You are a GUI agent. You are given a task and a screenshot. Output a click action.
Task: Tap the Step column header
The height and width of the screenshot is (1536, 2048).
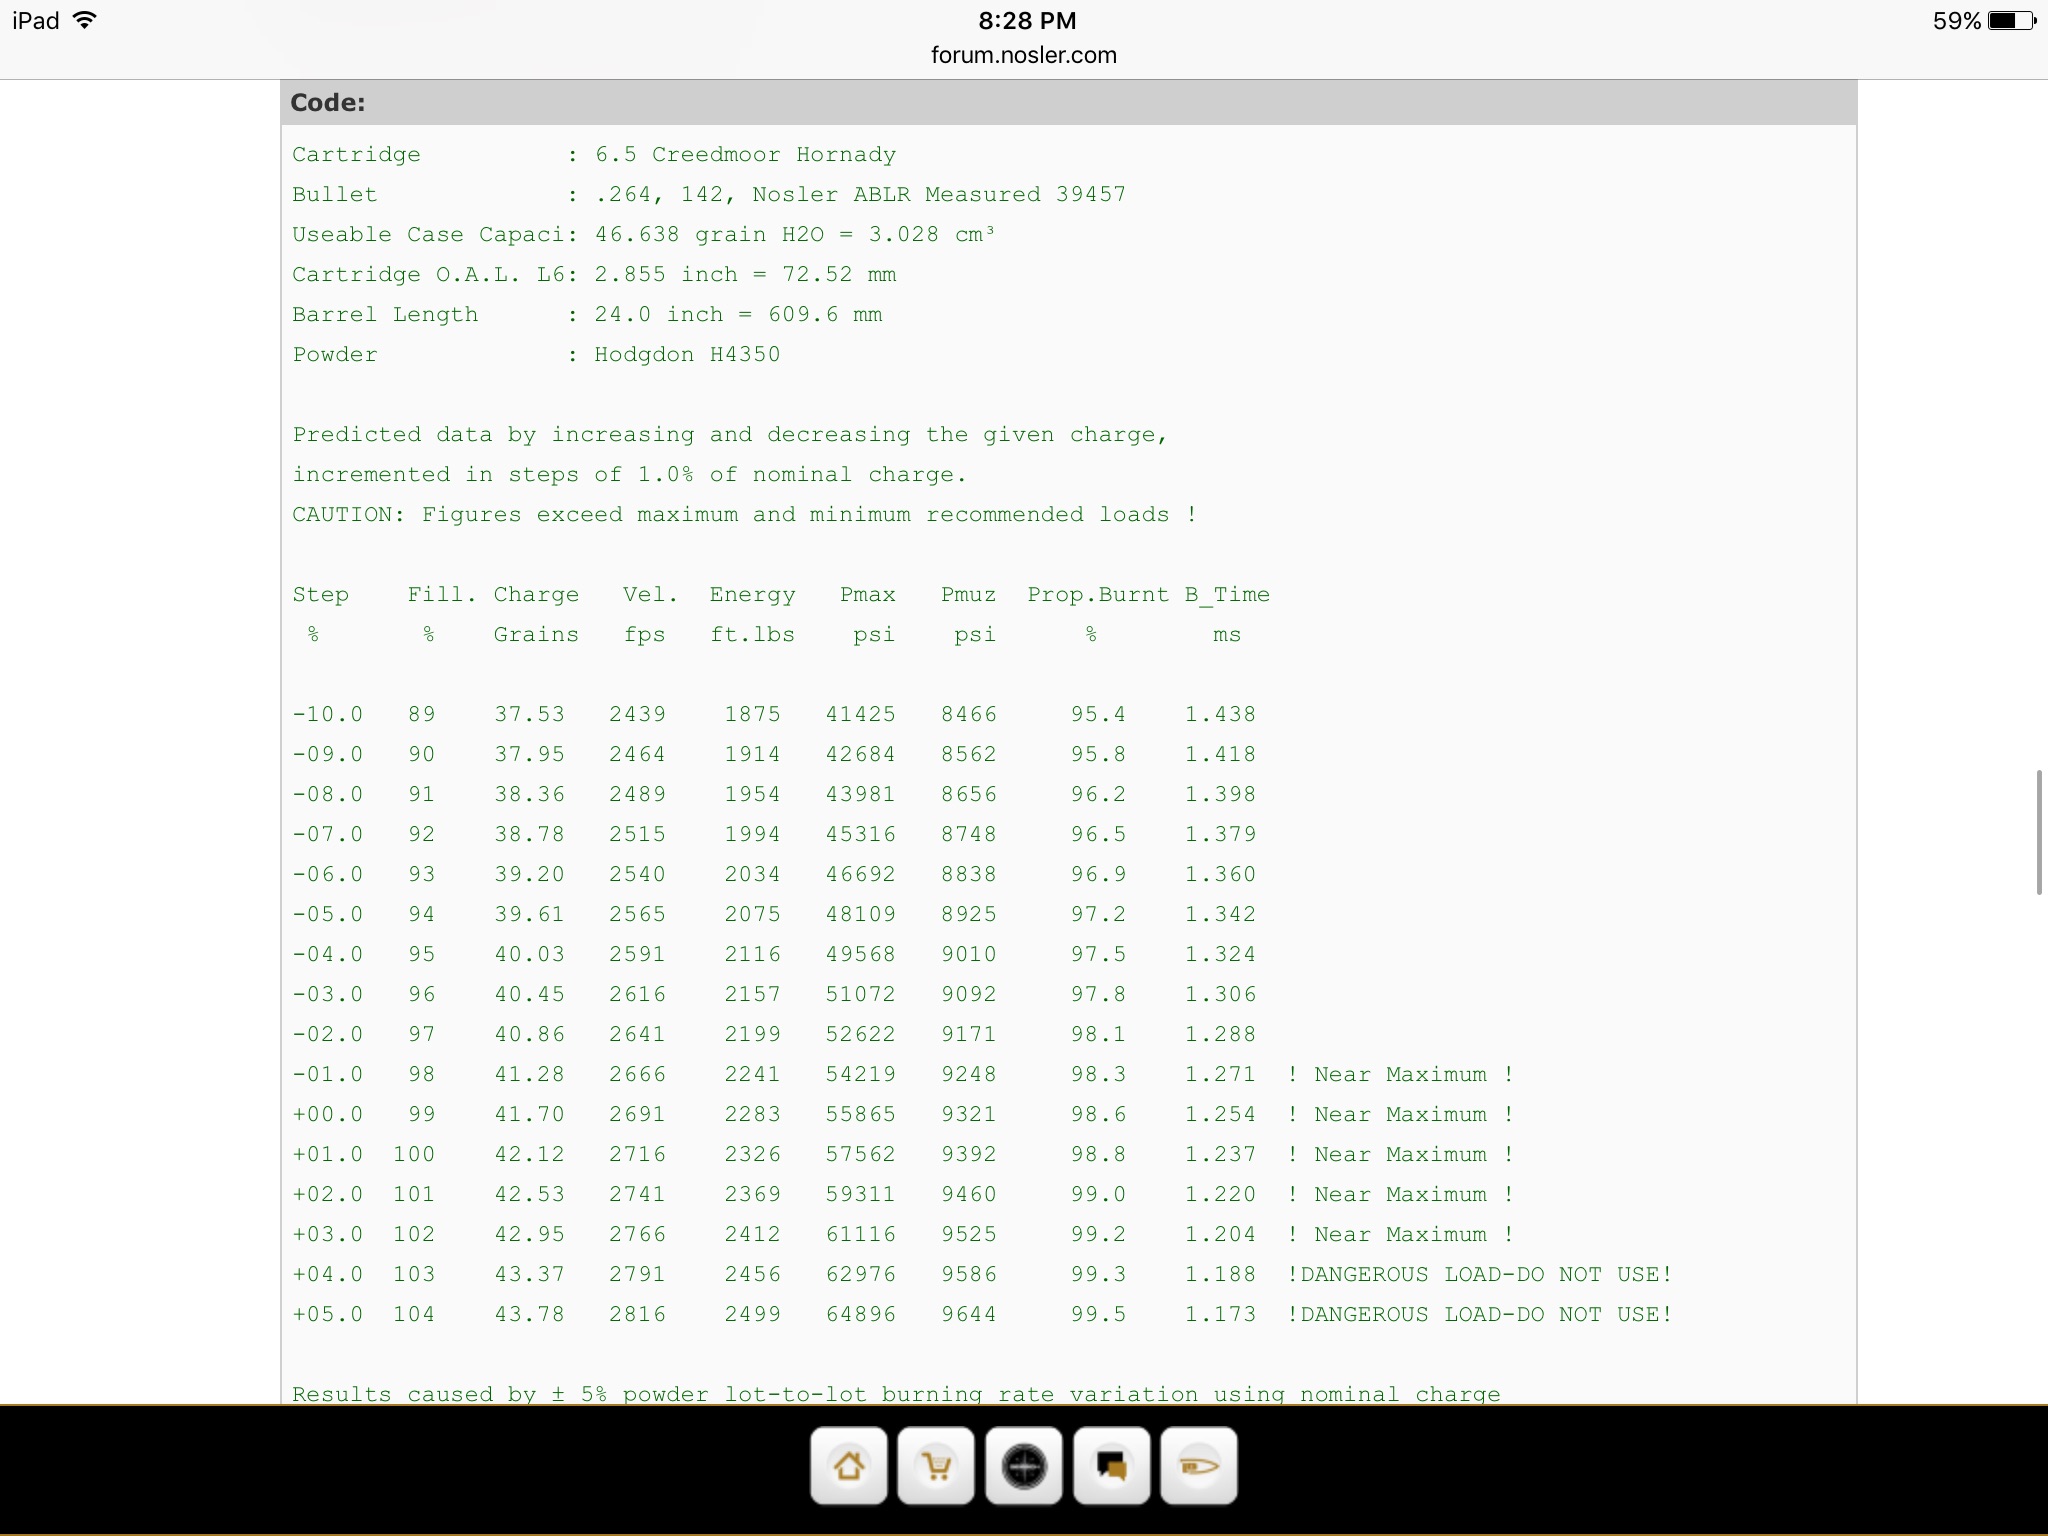pyautogui.click(x=320, y=595)
